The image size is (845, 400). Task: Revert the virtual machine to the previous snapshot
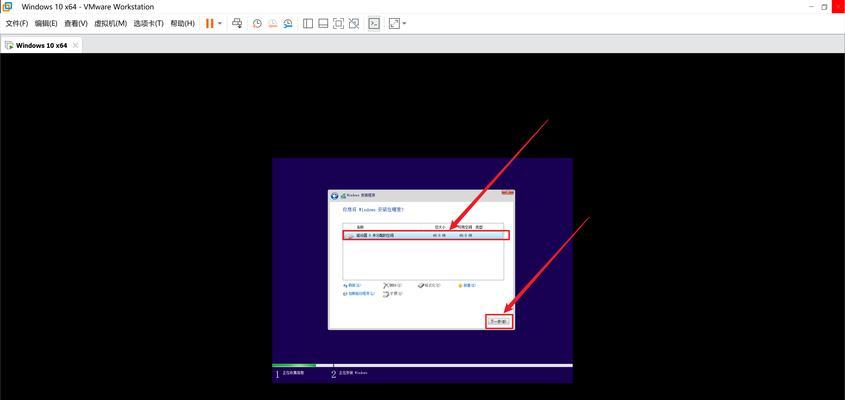[x=273, y=24]
